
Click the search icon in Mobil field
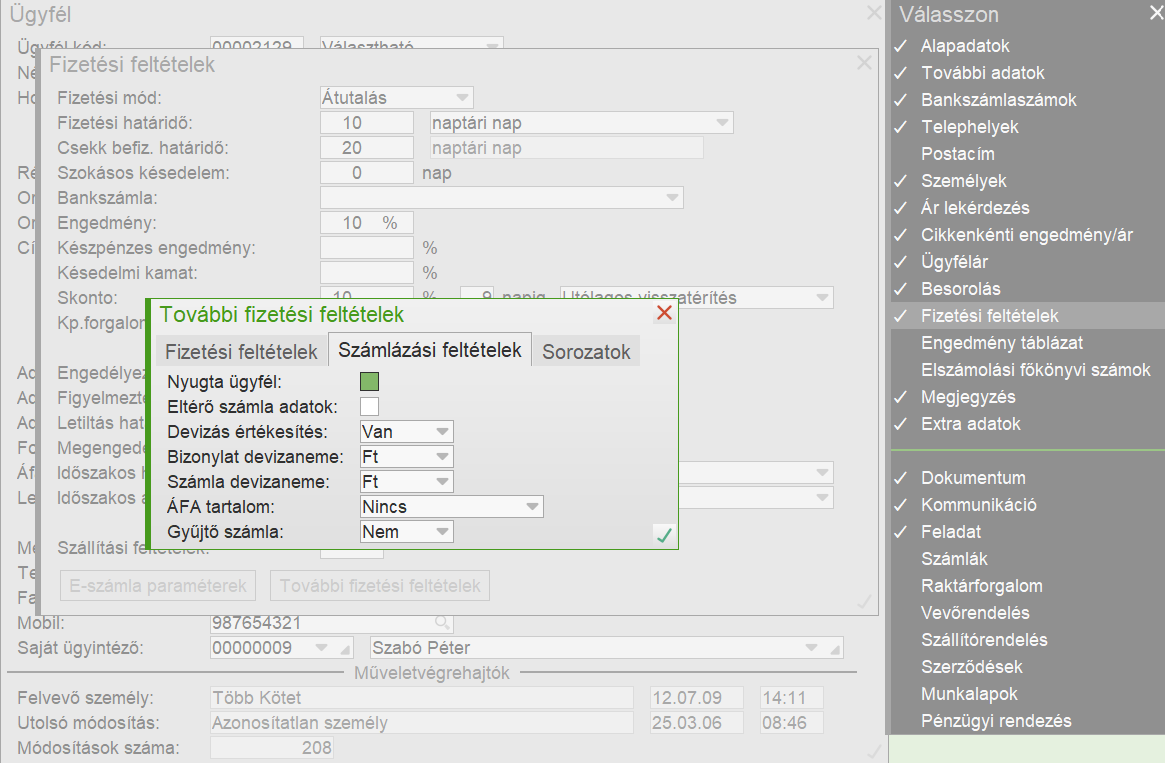tap(441, 622)
